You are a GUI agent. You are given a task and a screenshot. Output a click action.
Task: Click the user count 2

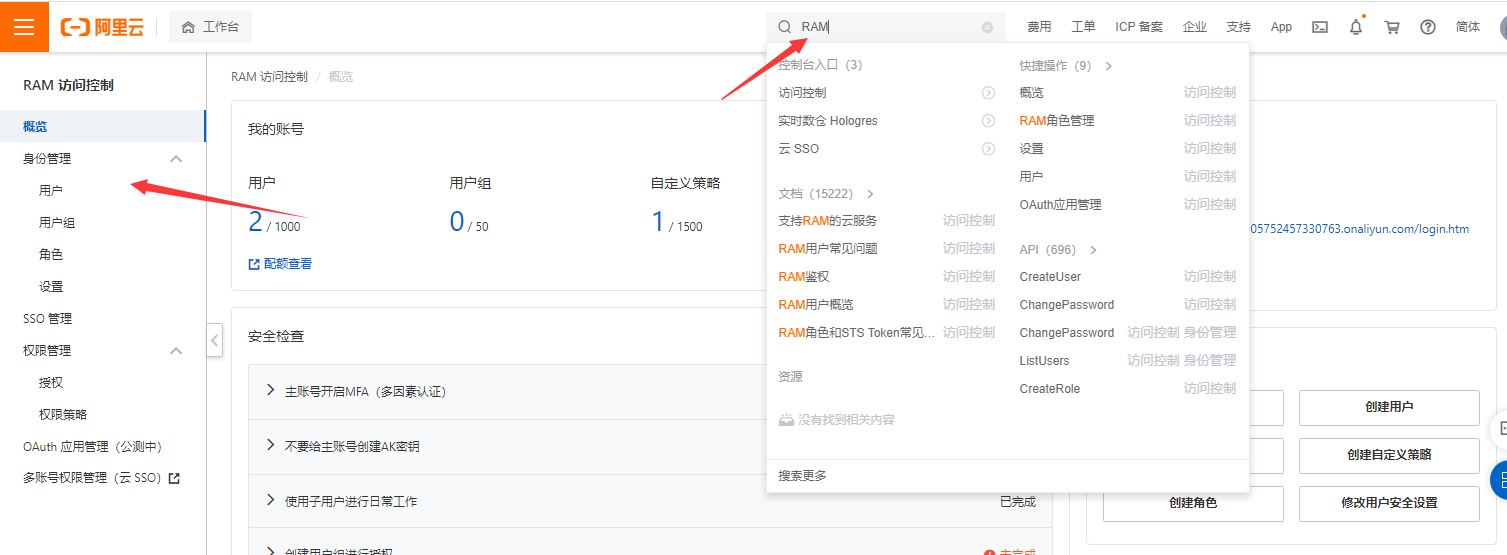255,221
